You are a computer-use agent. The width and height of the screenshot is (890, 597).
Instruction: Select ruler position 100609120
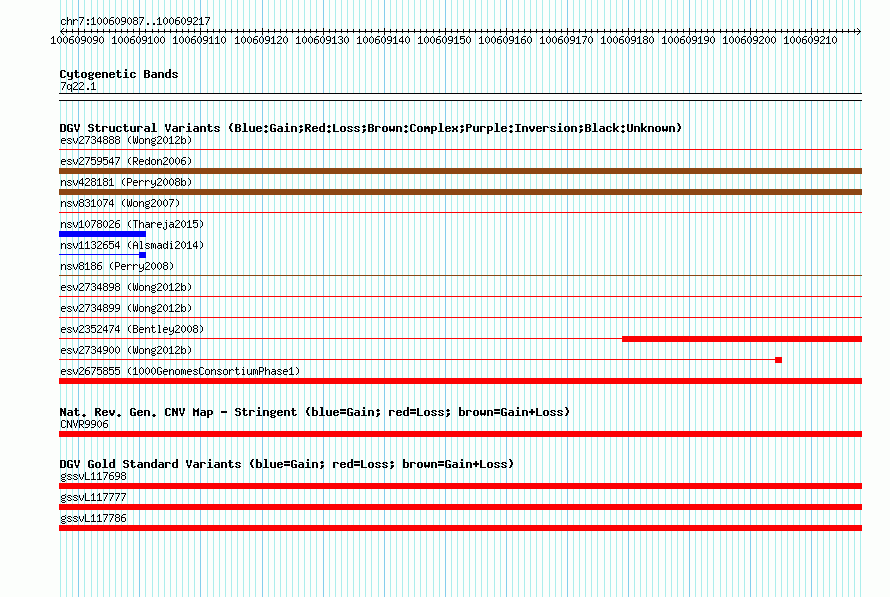[x=261, y=40]
